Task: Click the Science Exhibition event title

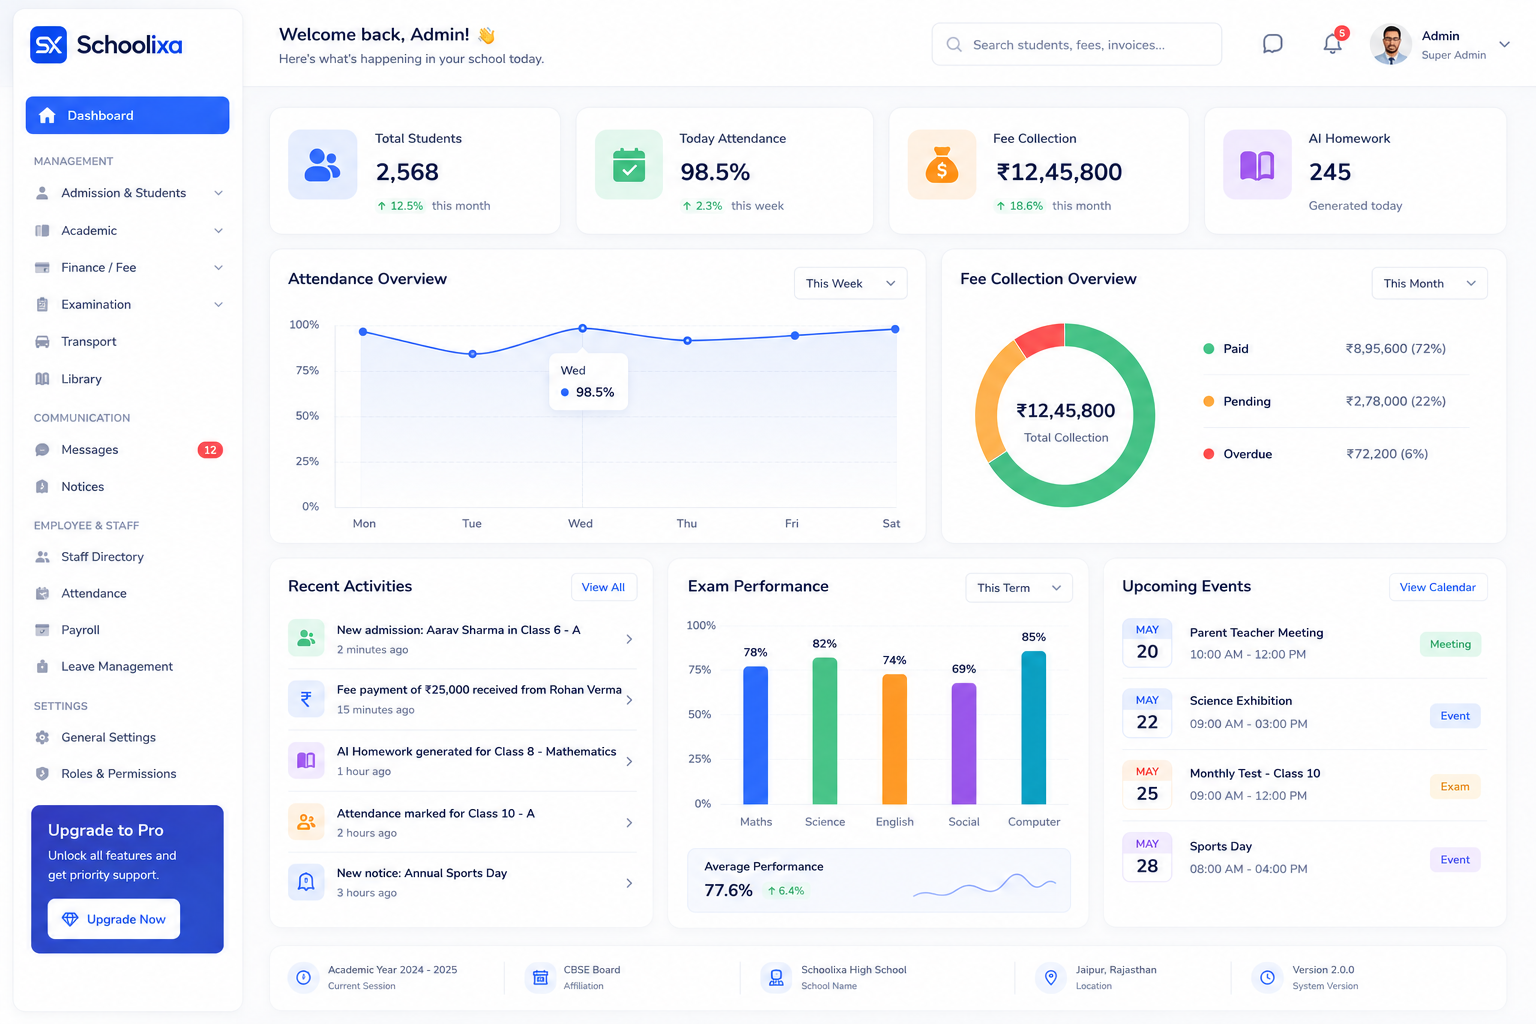Action: click(1241, 701)
